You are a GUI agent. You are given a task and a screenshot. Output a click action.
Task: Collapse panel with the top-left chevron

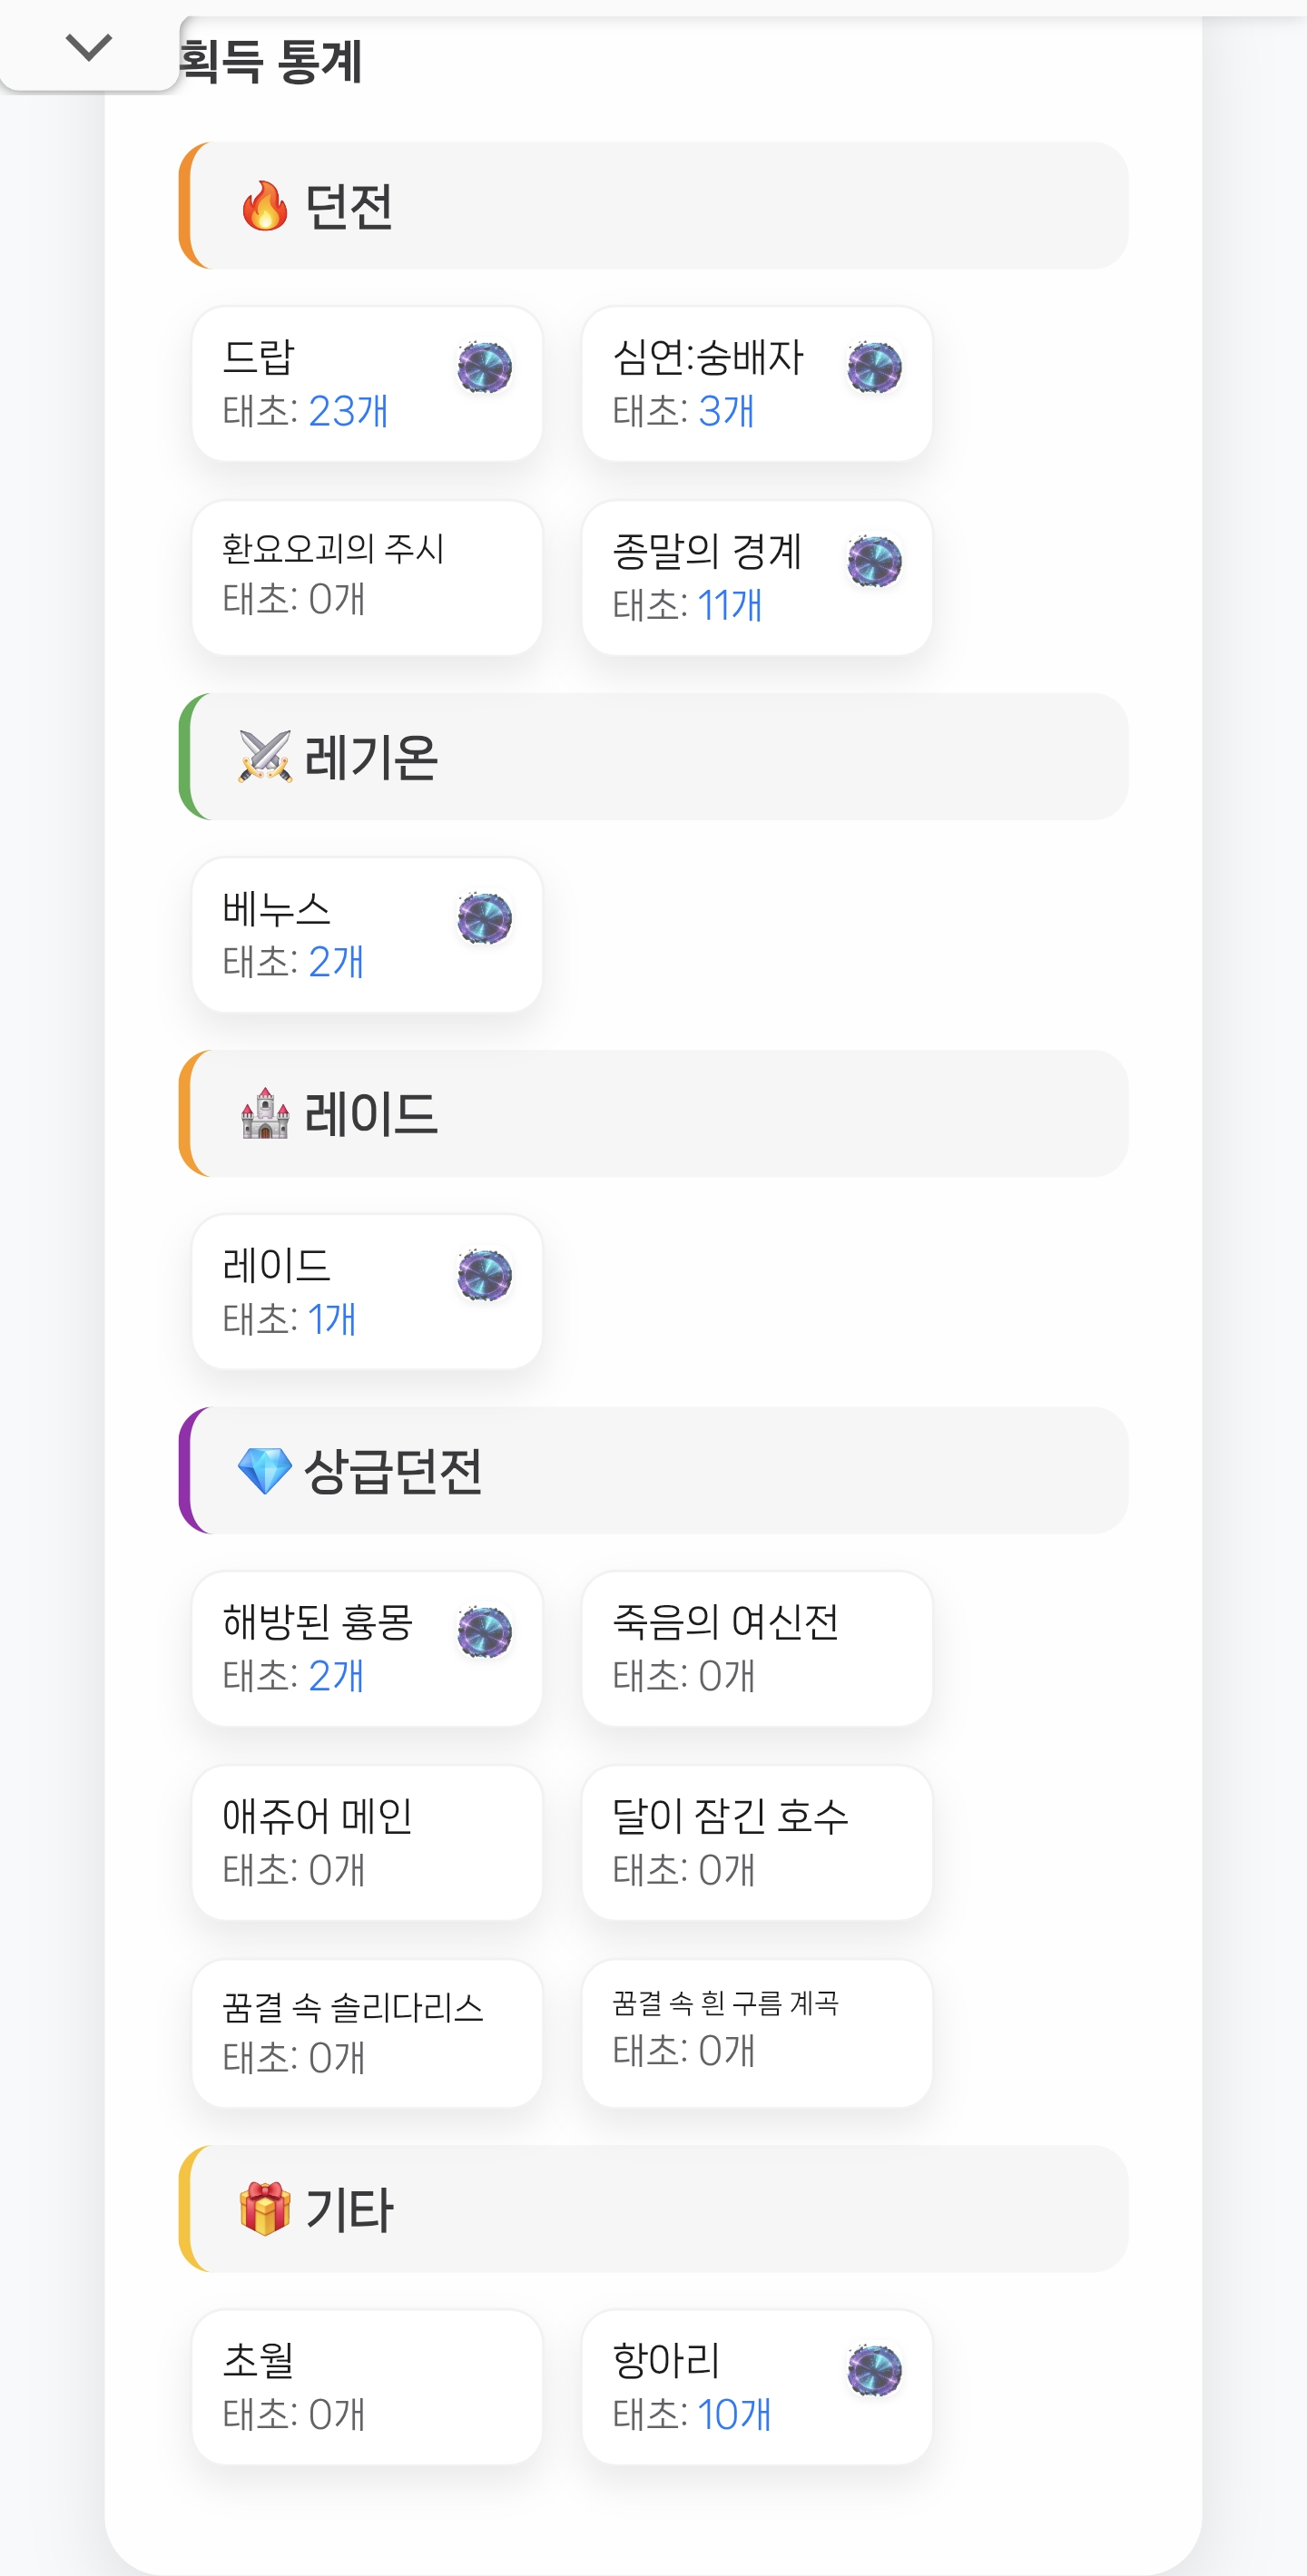tap(88, 47)
